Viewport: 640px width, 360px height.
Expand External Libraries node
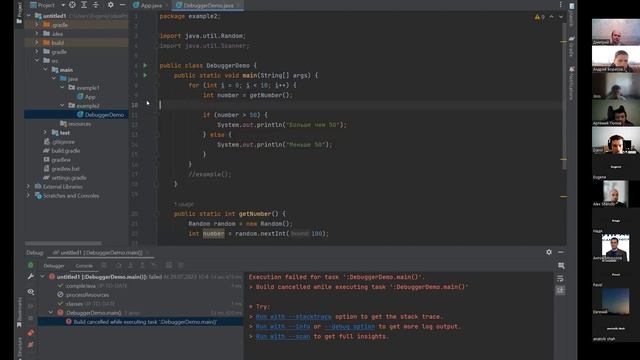[29, 187]
